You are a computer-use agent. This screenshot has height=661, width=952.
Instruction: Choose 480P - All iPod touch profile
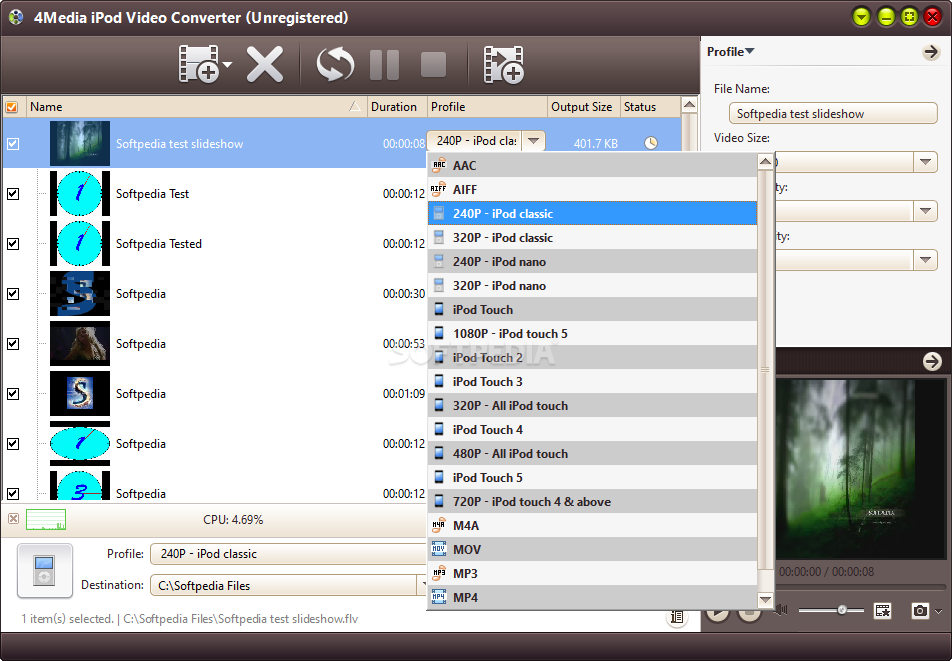point(592,453)
